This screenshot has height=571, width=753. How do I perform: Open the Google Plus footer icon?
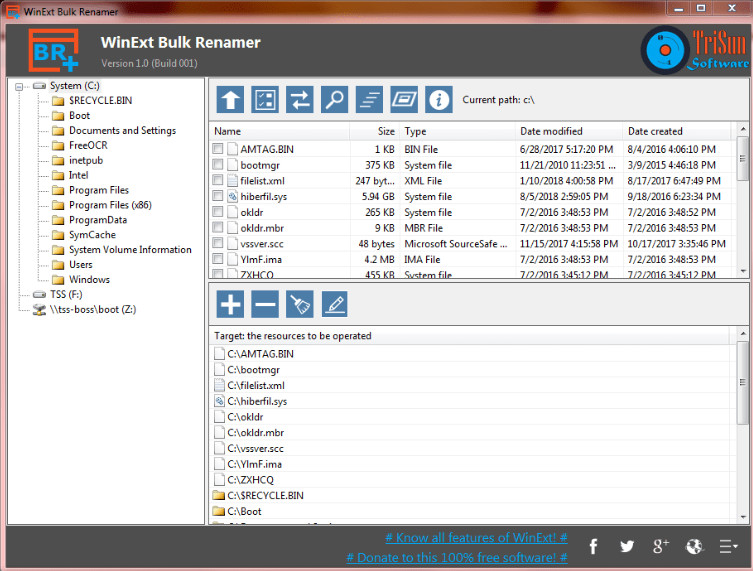661,546
